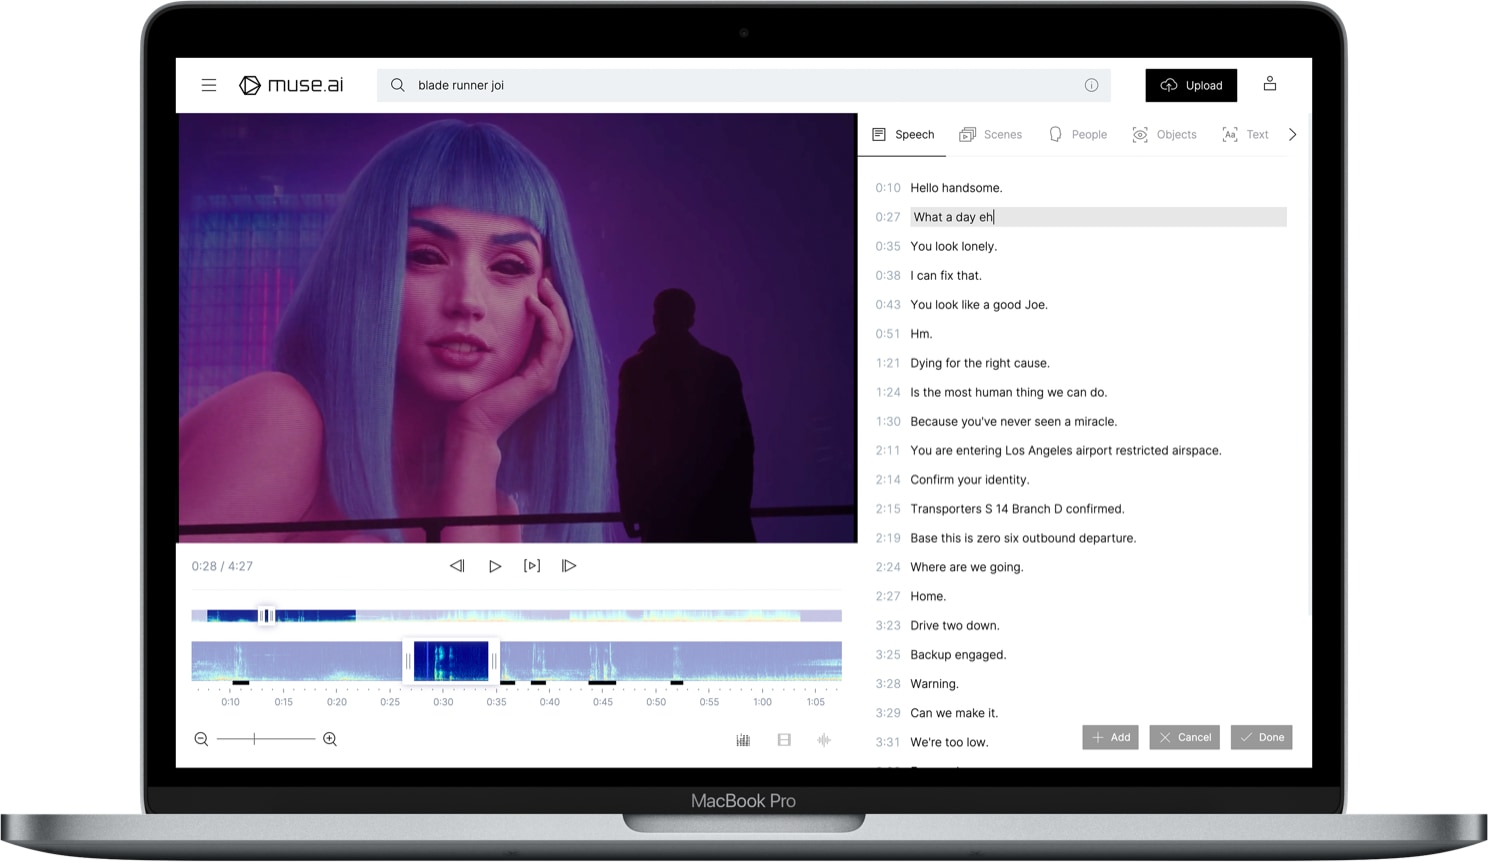Click the 'blade runner joi' search field
The image size is (1488, 862).
pyautogui.click(x=740, y=85)
